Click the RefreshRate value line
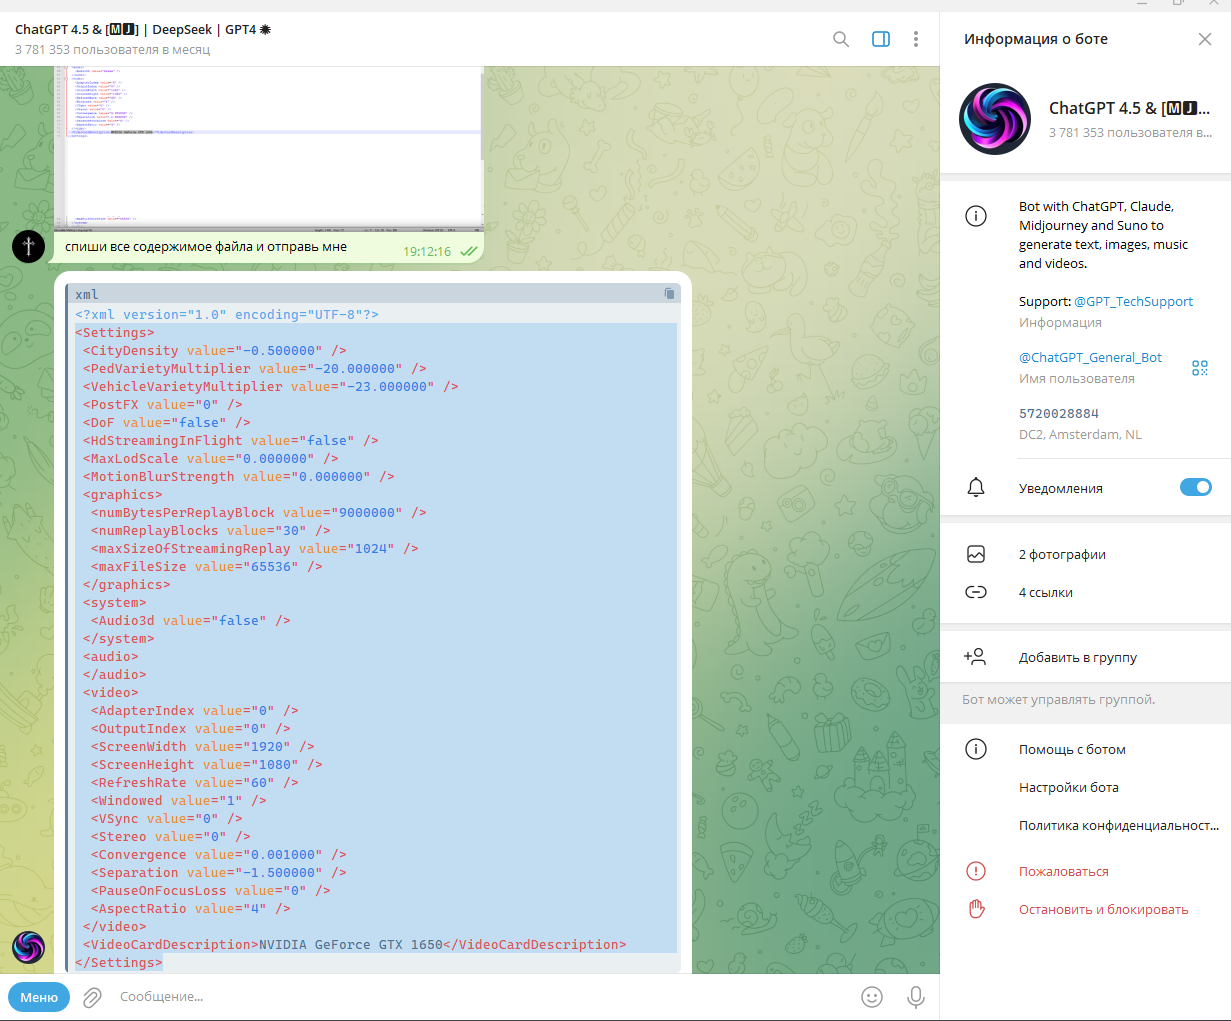Viewport: 1231px width, 1021px height. coord(195,783)
